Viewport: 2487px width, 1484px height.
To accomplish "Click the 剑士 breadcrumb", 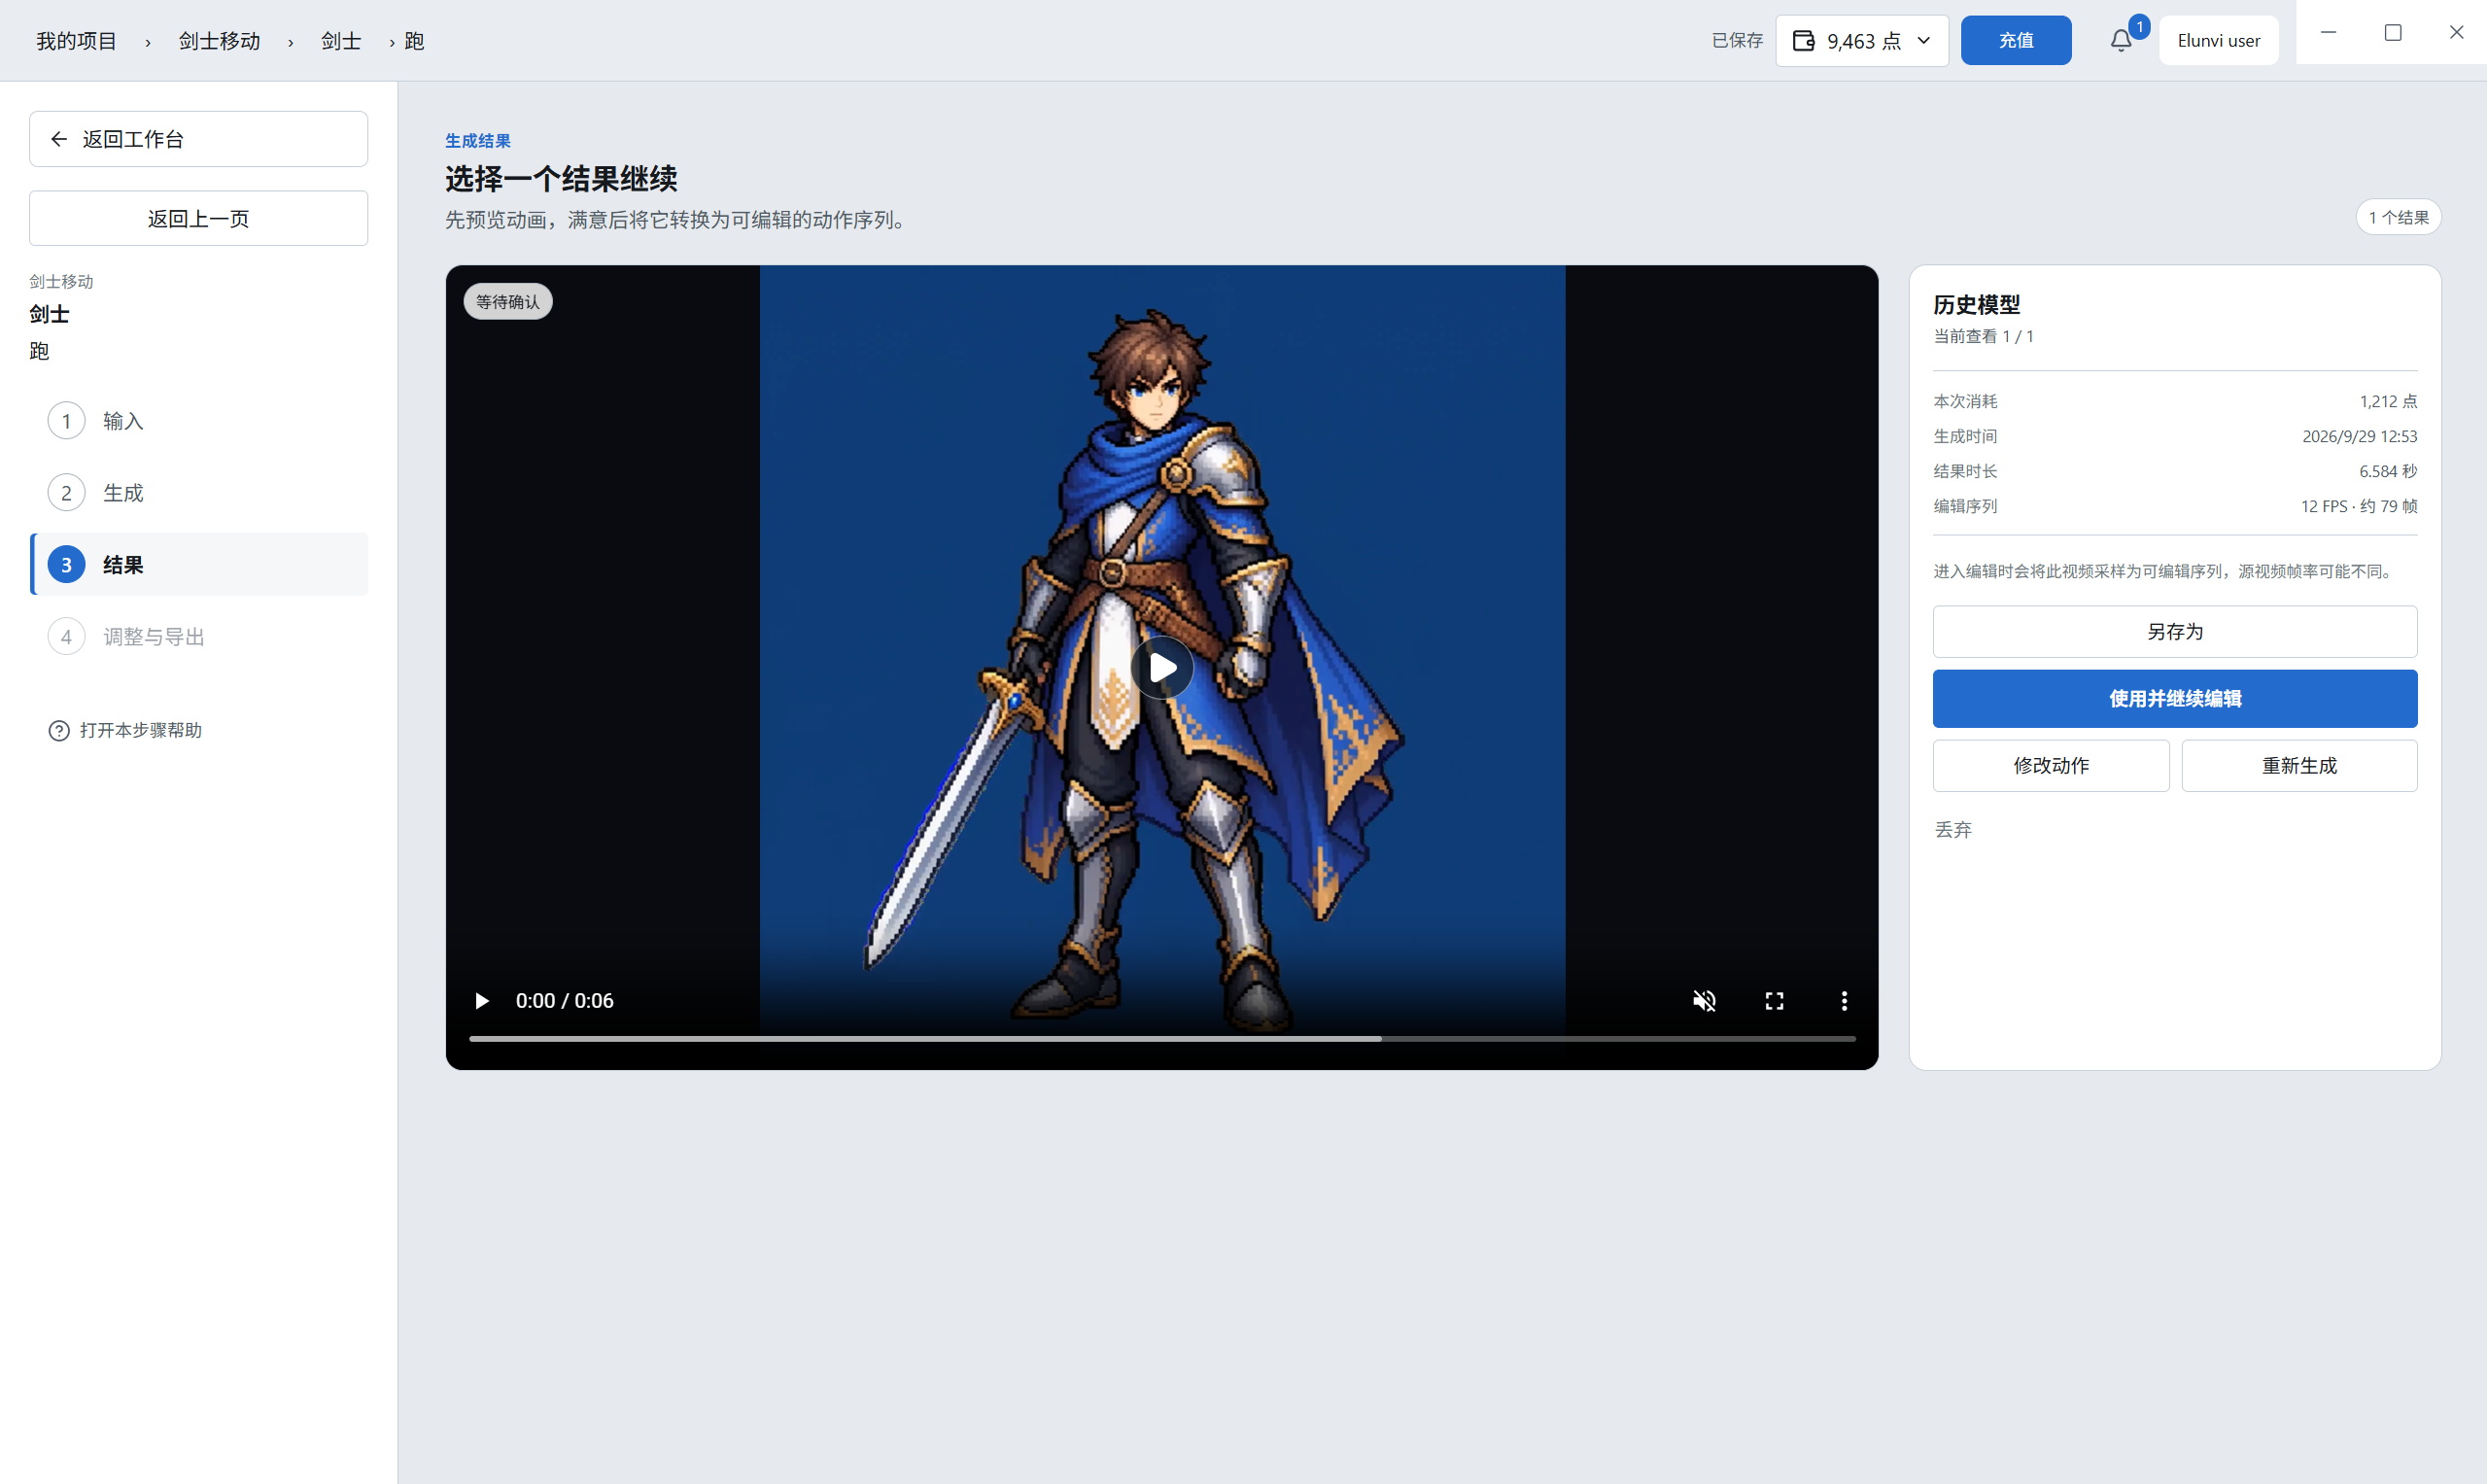I will pos(341,41).
